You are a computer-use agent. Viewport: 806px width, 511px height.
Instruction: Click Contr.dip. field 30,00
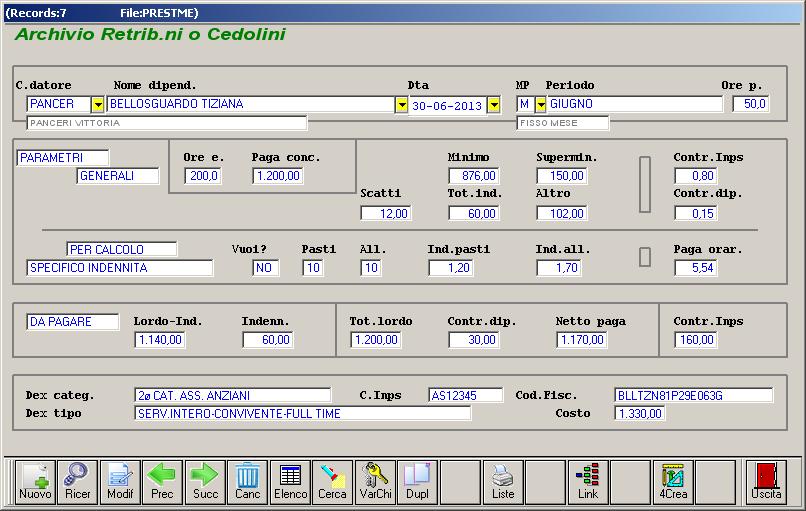[x=474, y=340]
